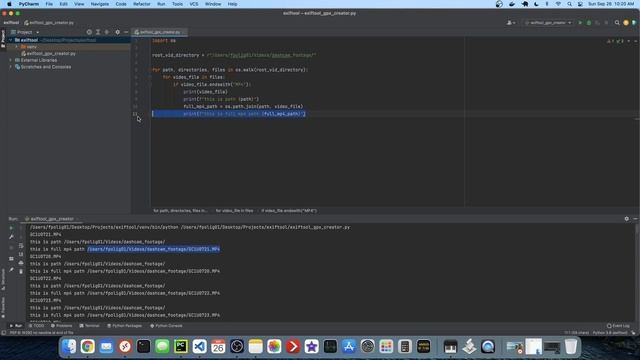
Task: Open Python Console tool window
Action: coord(166,326)
